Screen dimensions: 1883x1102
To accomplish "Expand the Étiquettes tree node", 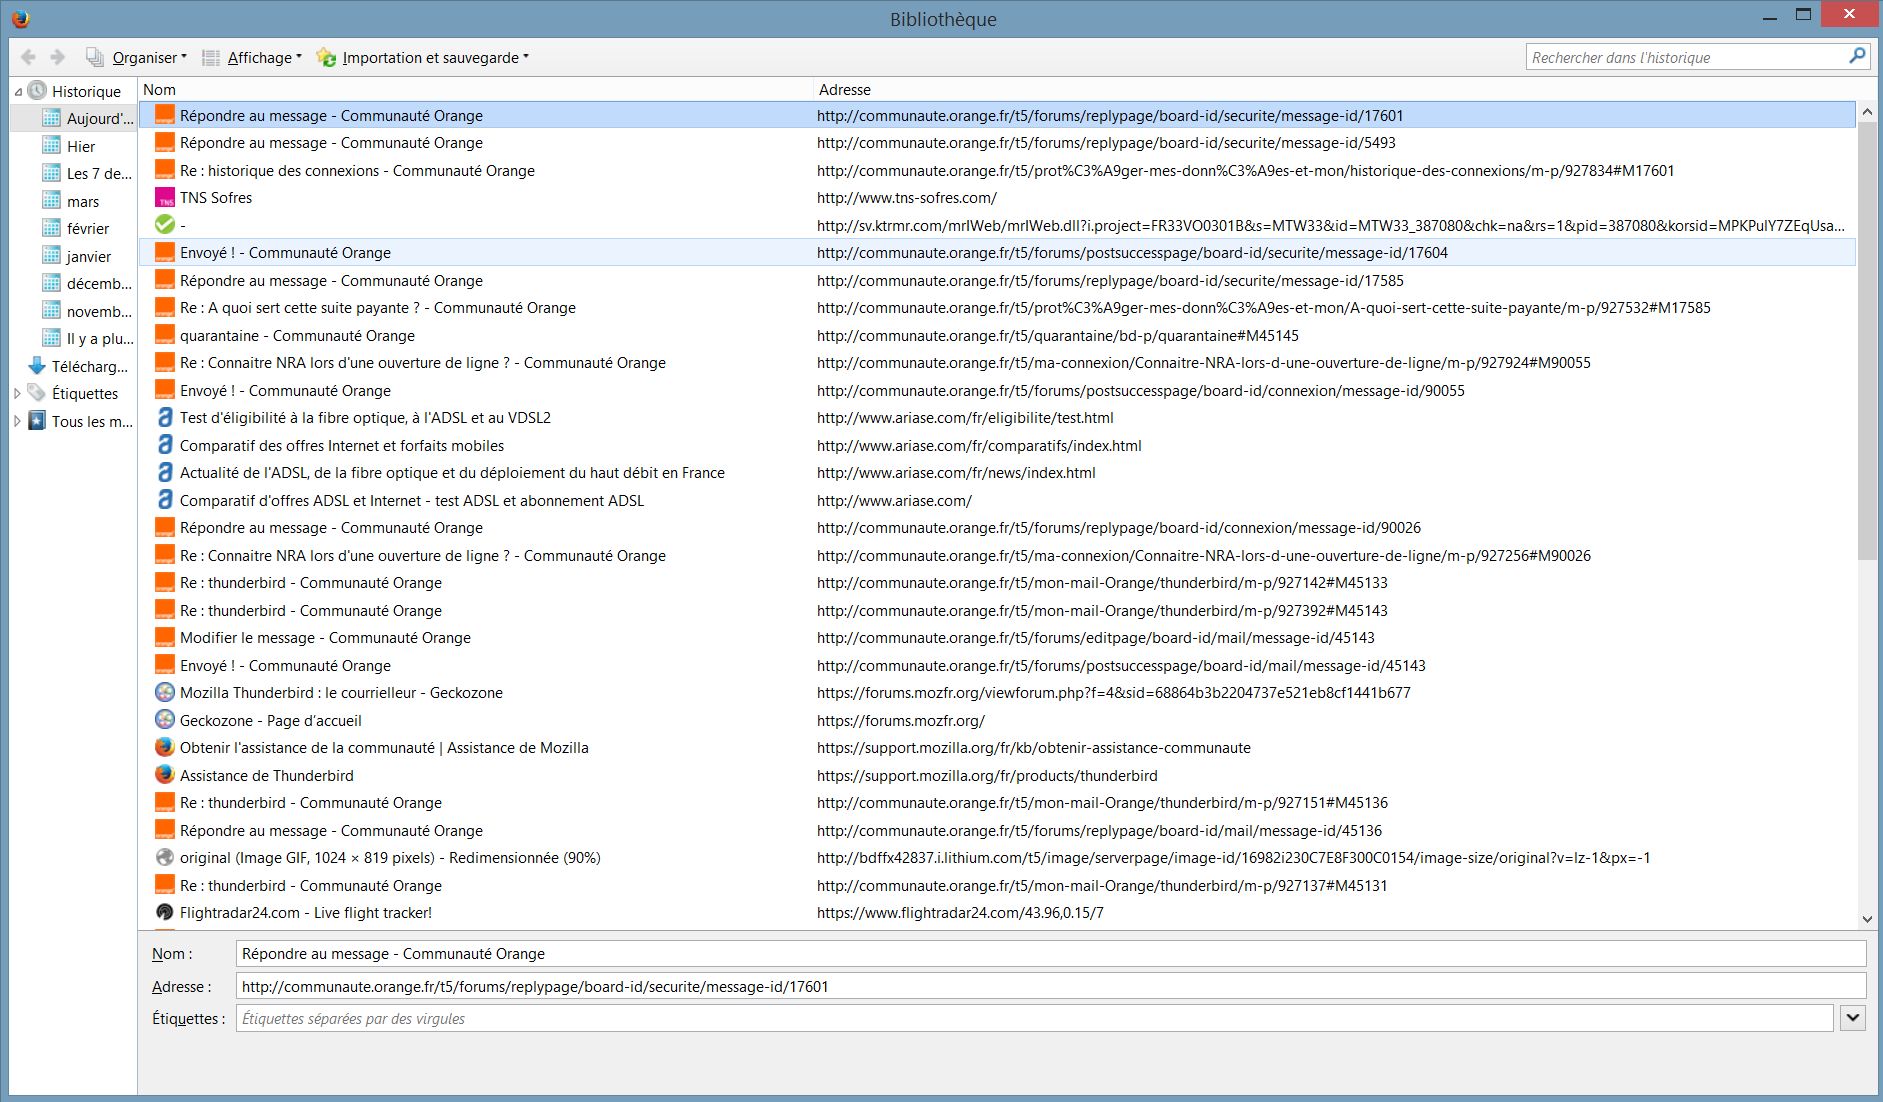I will click(x=17, y=394).
